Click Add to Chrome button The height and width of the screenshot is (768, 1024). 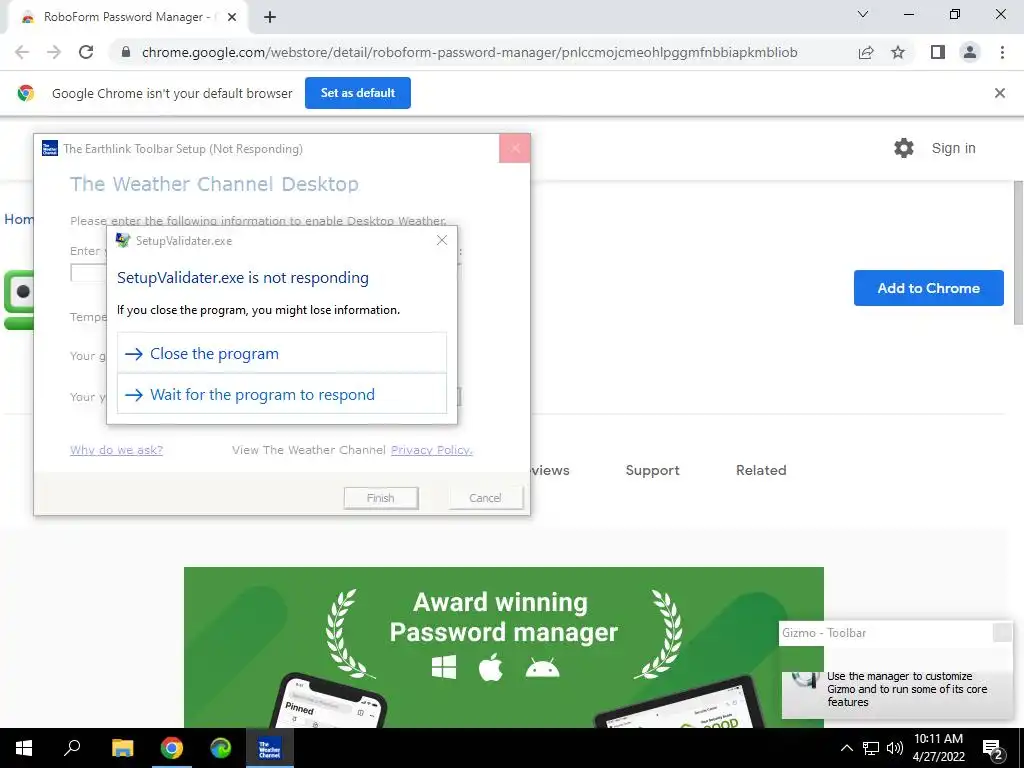click(x=929, y=288)
